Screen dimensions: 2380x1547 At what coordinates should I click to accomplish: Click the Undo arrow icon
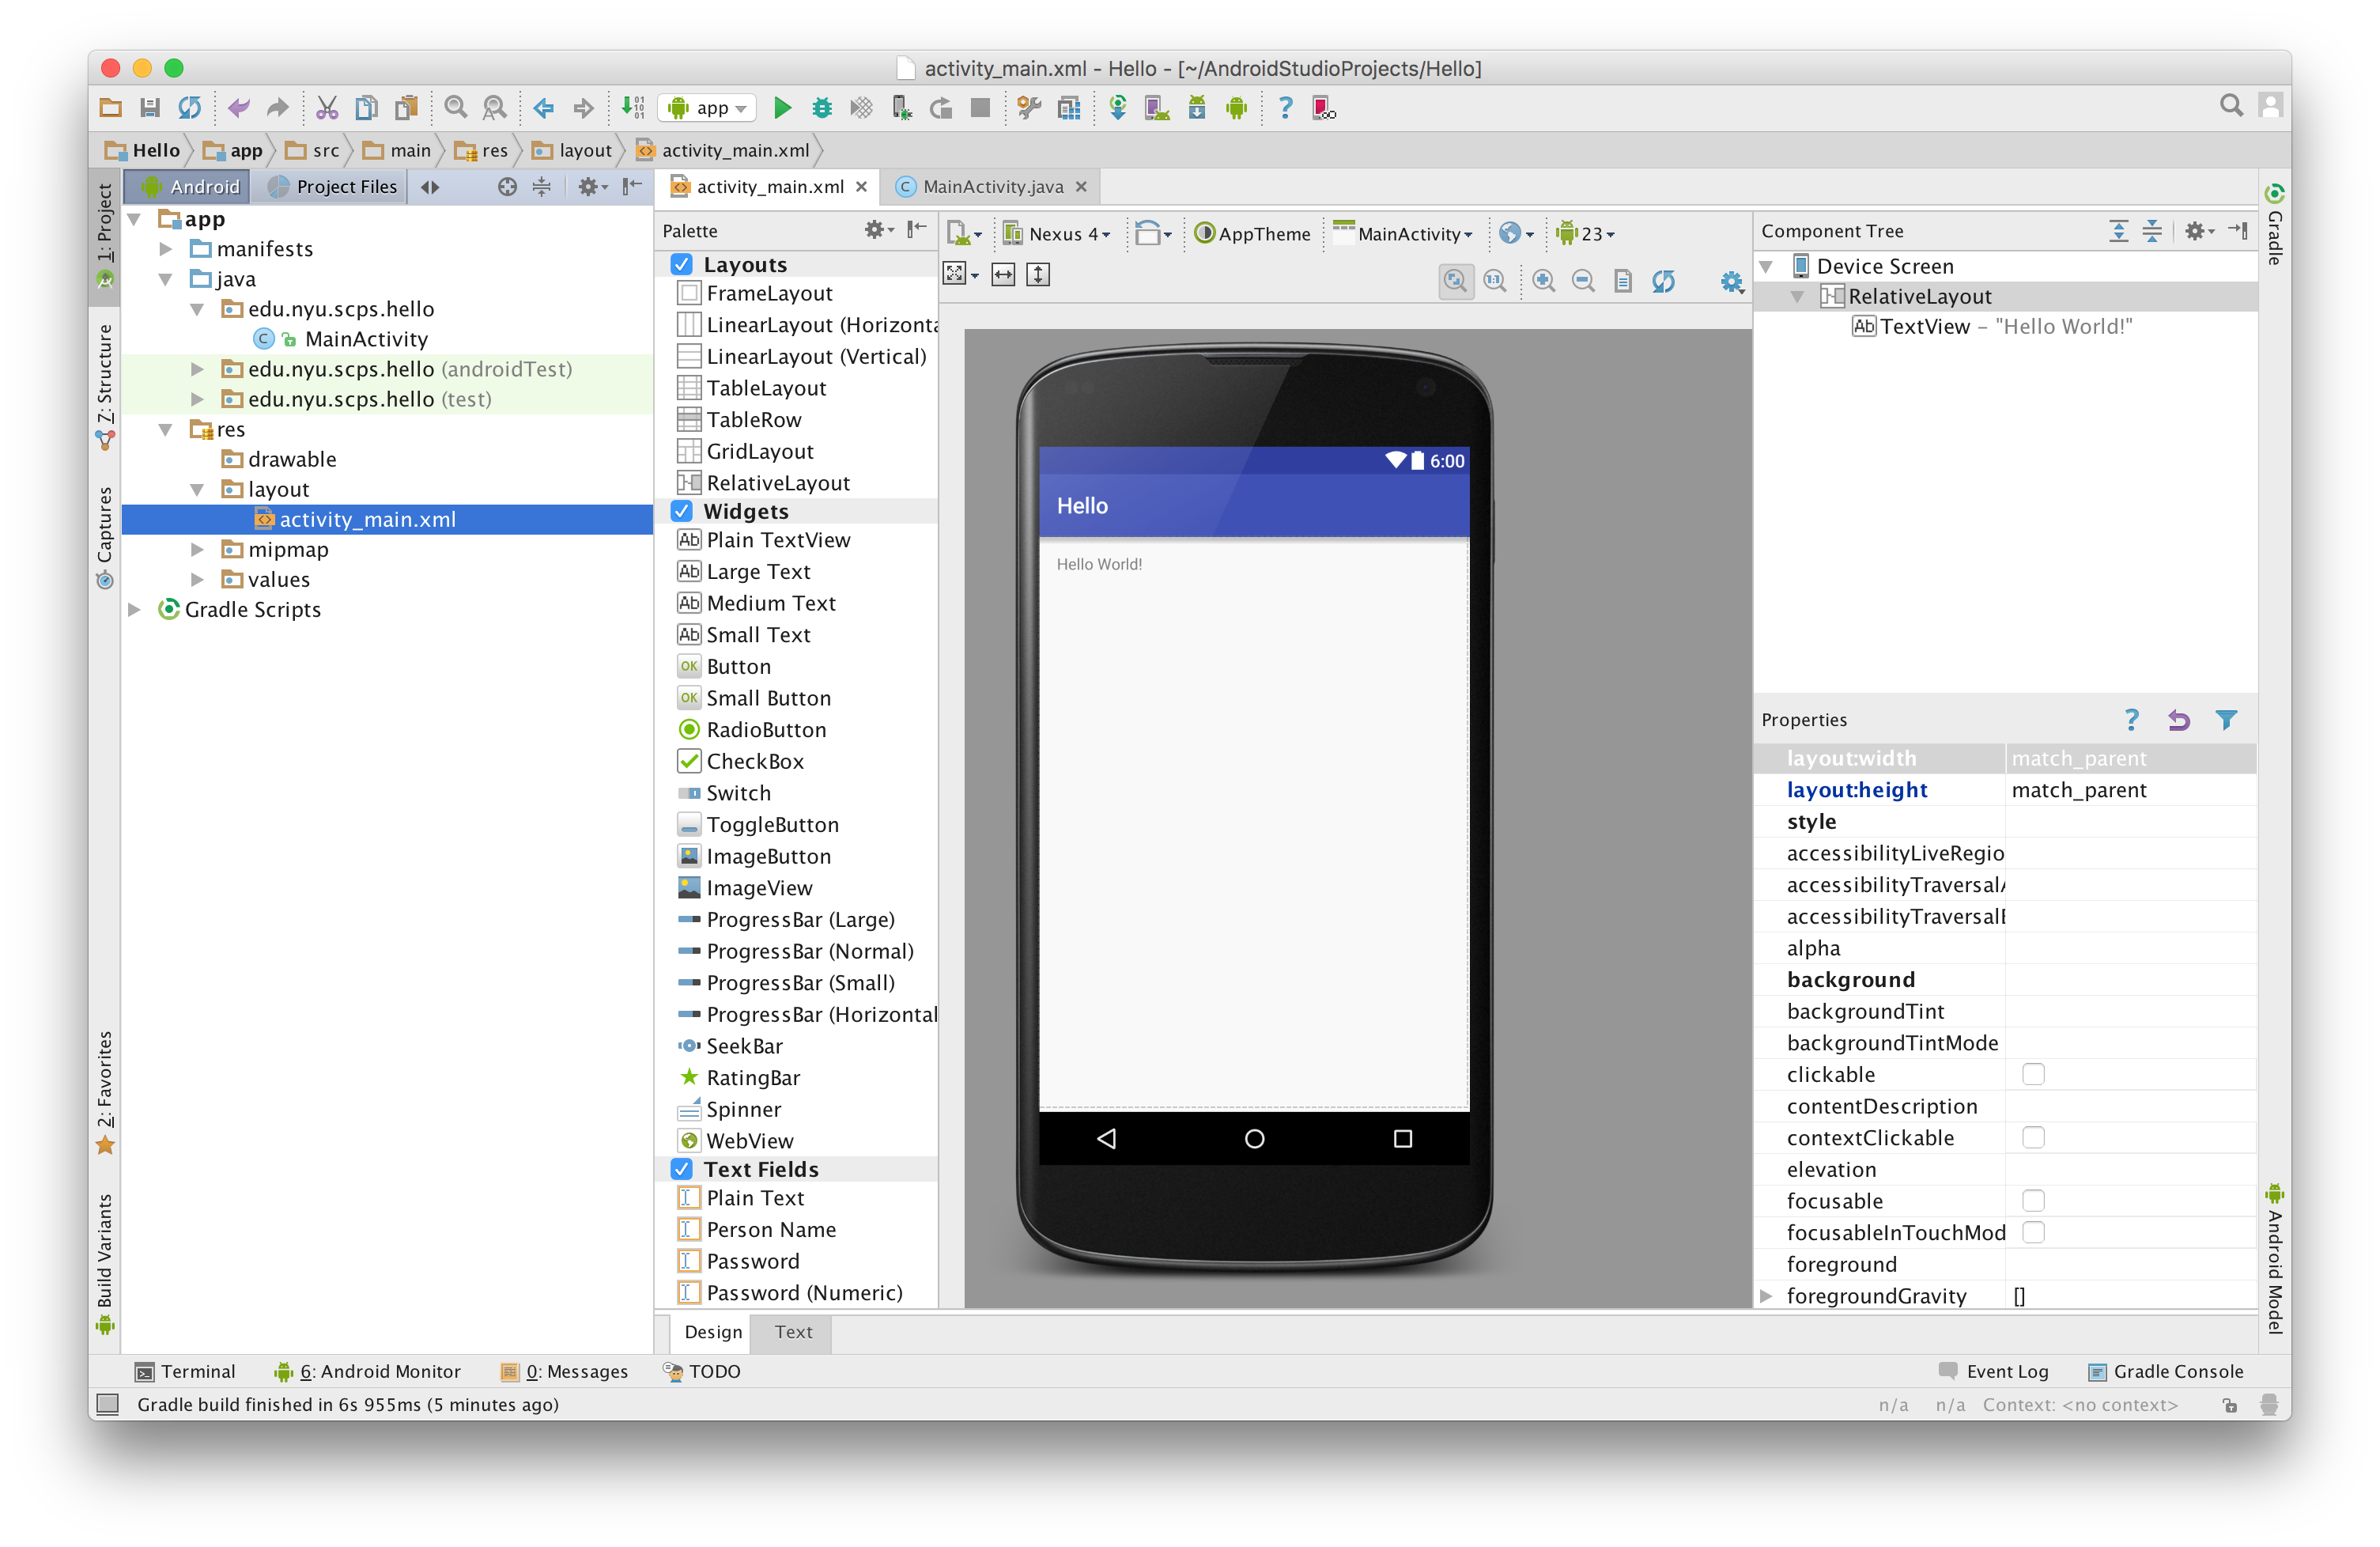(x=238, y=108)
